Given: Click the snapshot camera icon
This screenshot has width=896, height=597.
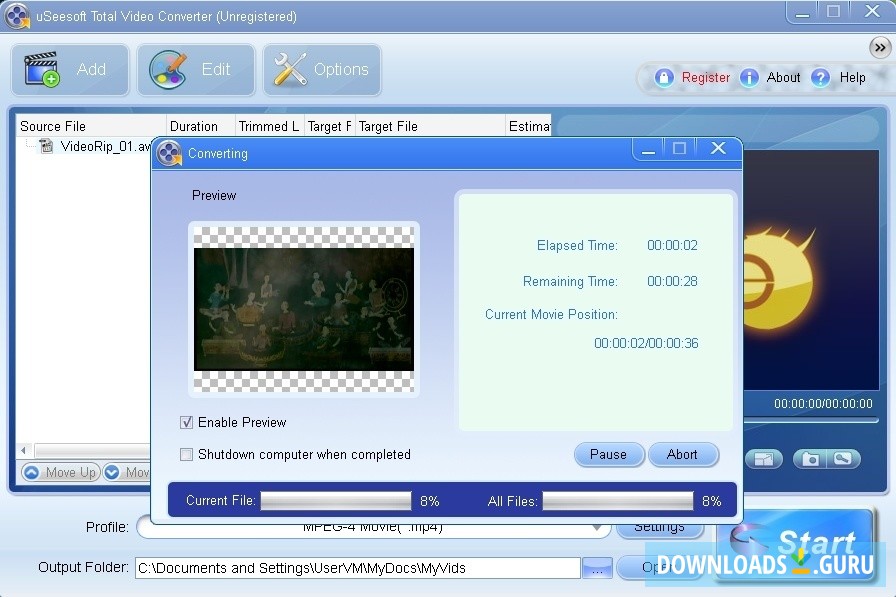Looking at the screenshot, I should [810, 459].
